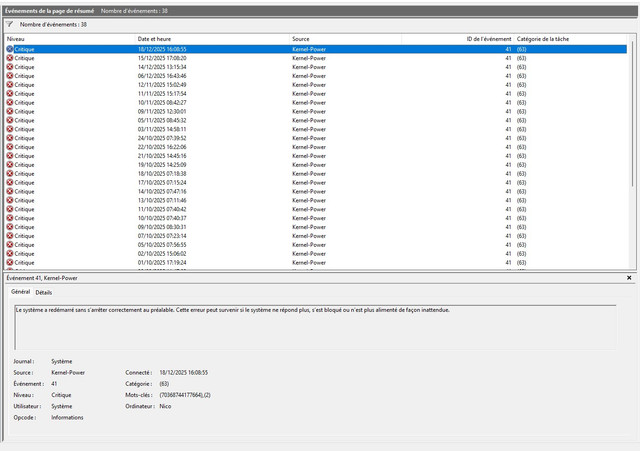Sort by Date et heure column

click(212, 39)
